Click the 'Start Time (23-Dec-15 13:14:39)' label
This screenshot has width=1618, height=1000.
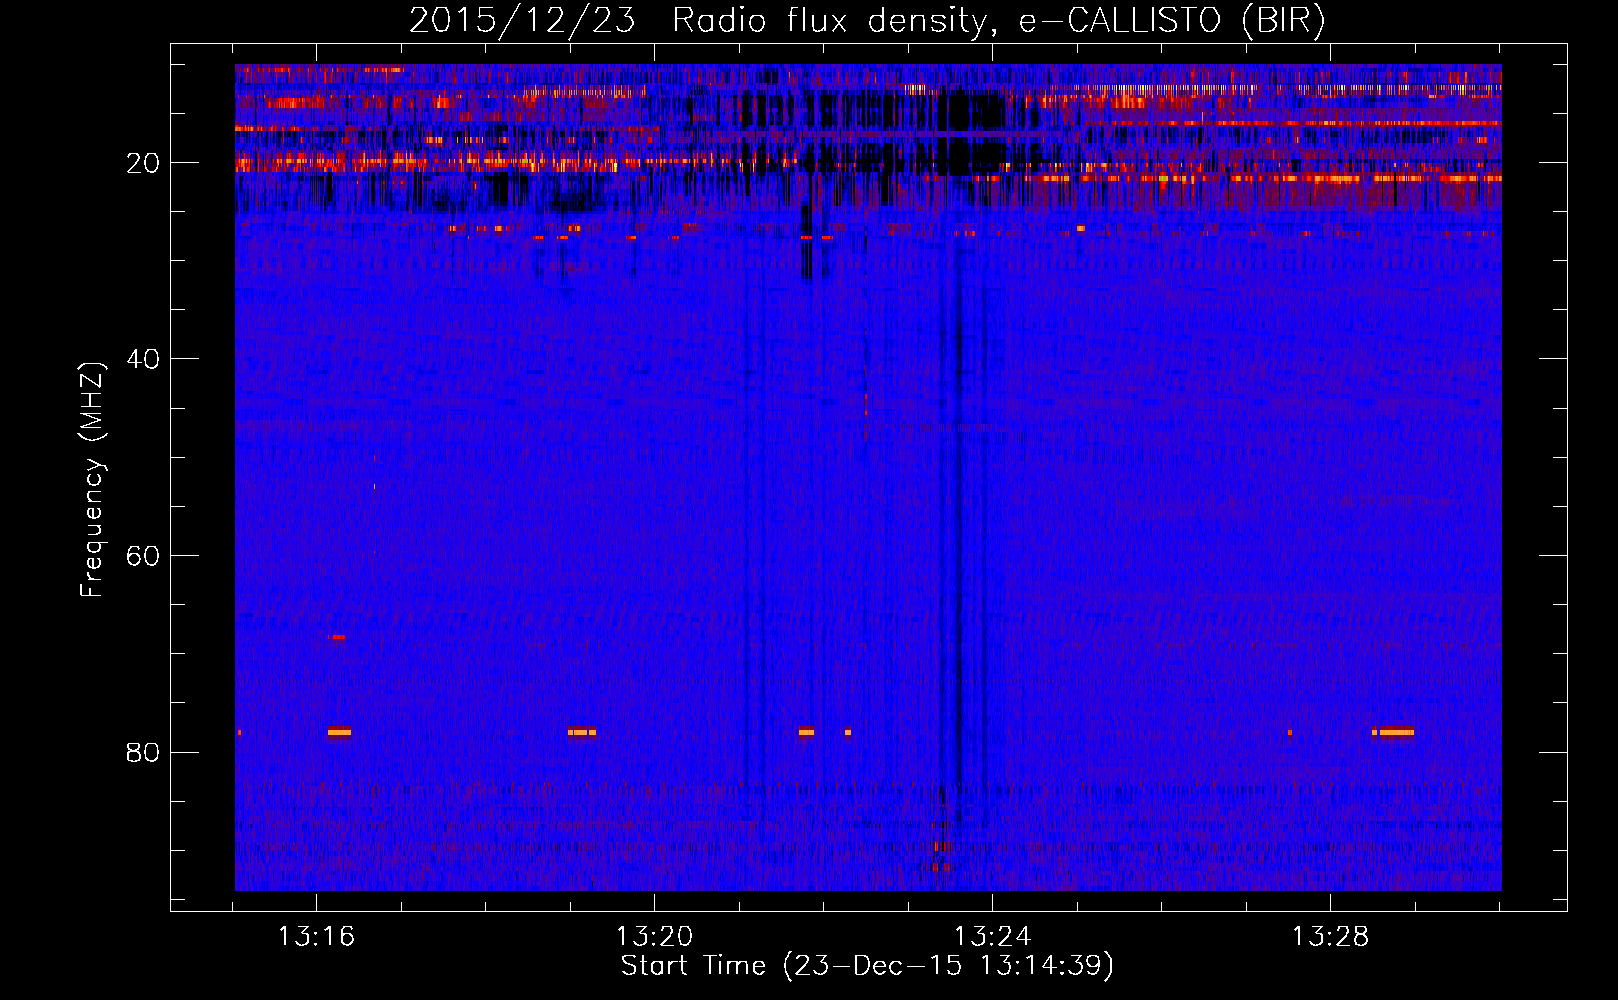(x=867, y=966)
